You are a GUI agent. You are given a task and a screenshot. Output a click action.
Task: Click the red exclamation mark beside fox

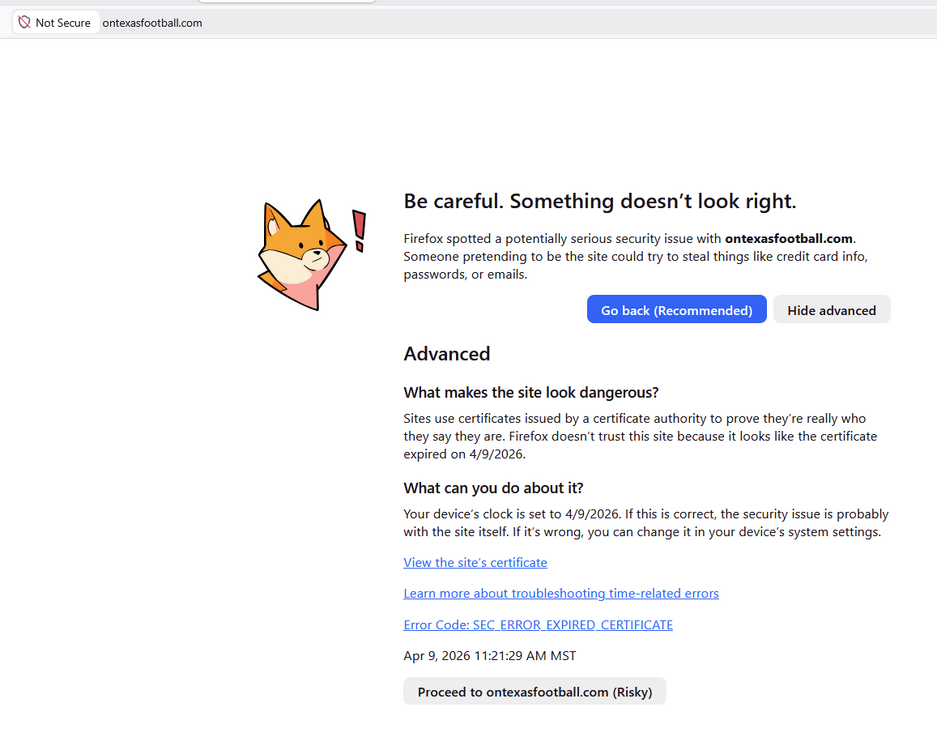click(359, 231)
